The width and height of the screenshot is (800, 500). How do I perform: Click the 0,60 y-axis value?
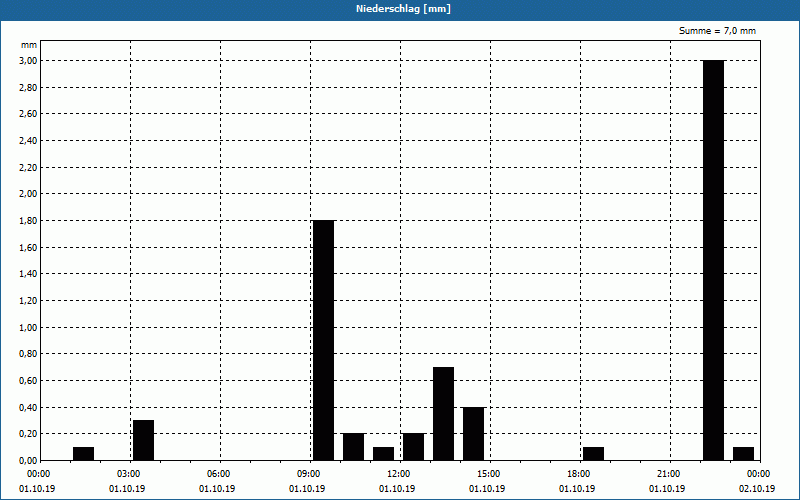click(x=28, y=381)
